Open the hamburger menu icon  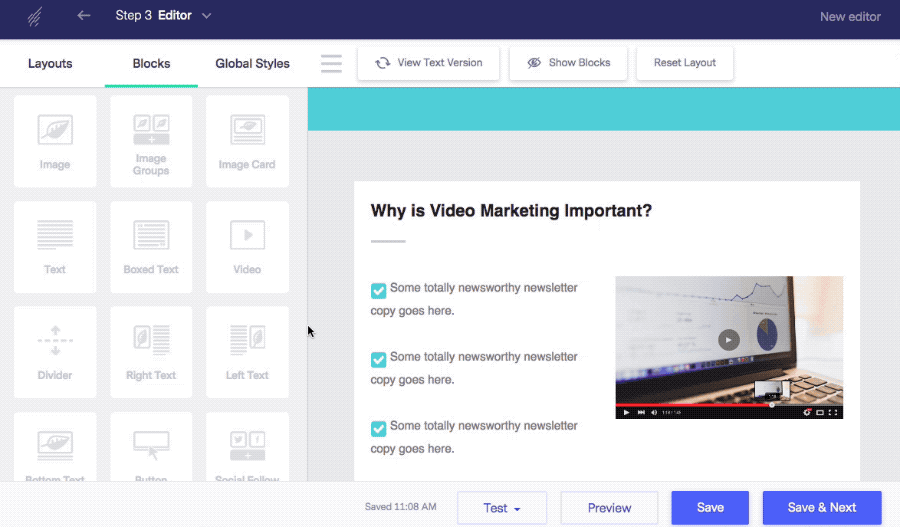(x=331, y=63)
